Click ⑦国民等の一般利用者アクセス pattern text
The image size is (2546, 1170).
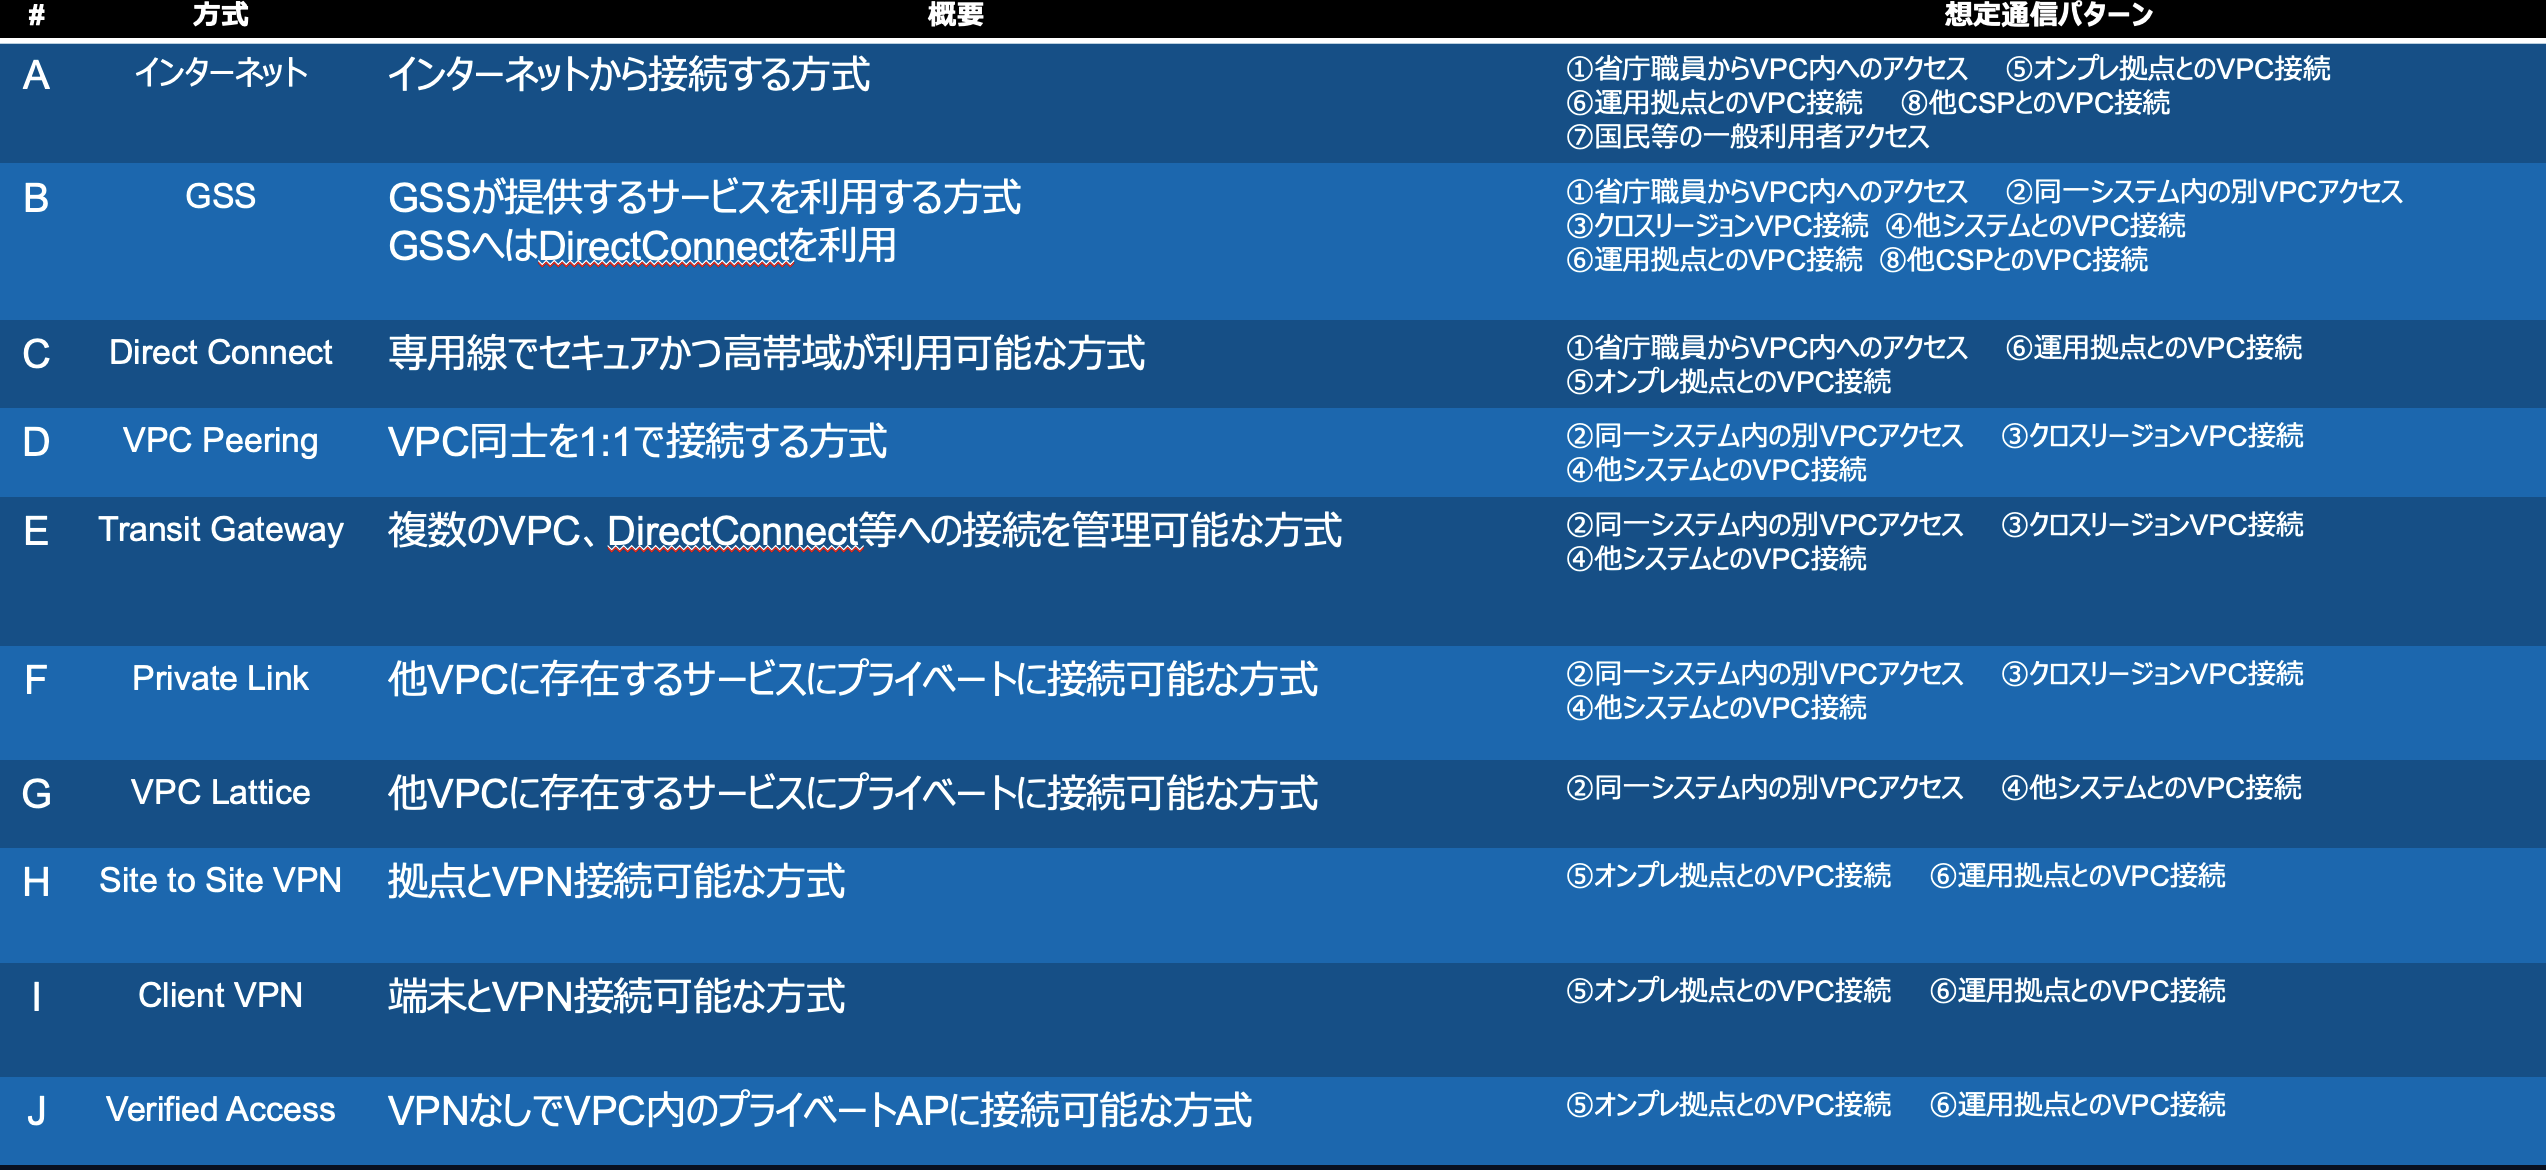pyautogui.click(x=1747, y=137)
